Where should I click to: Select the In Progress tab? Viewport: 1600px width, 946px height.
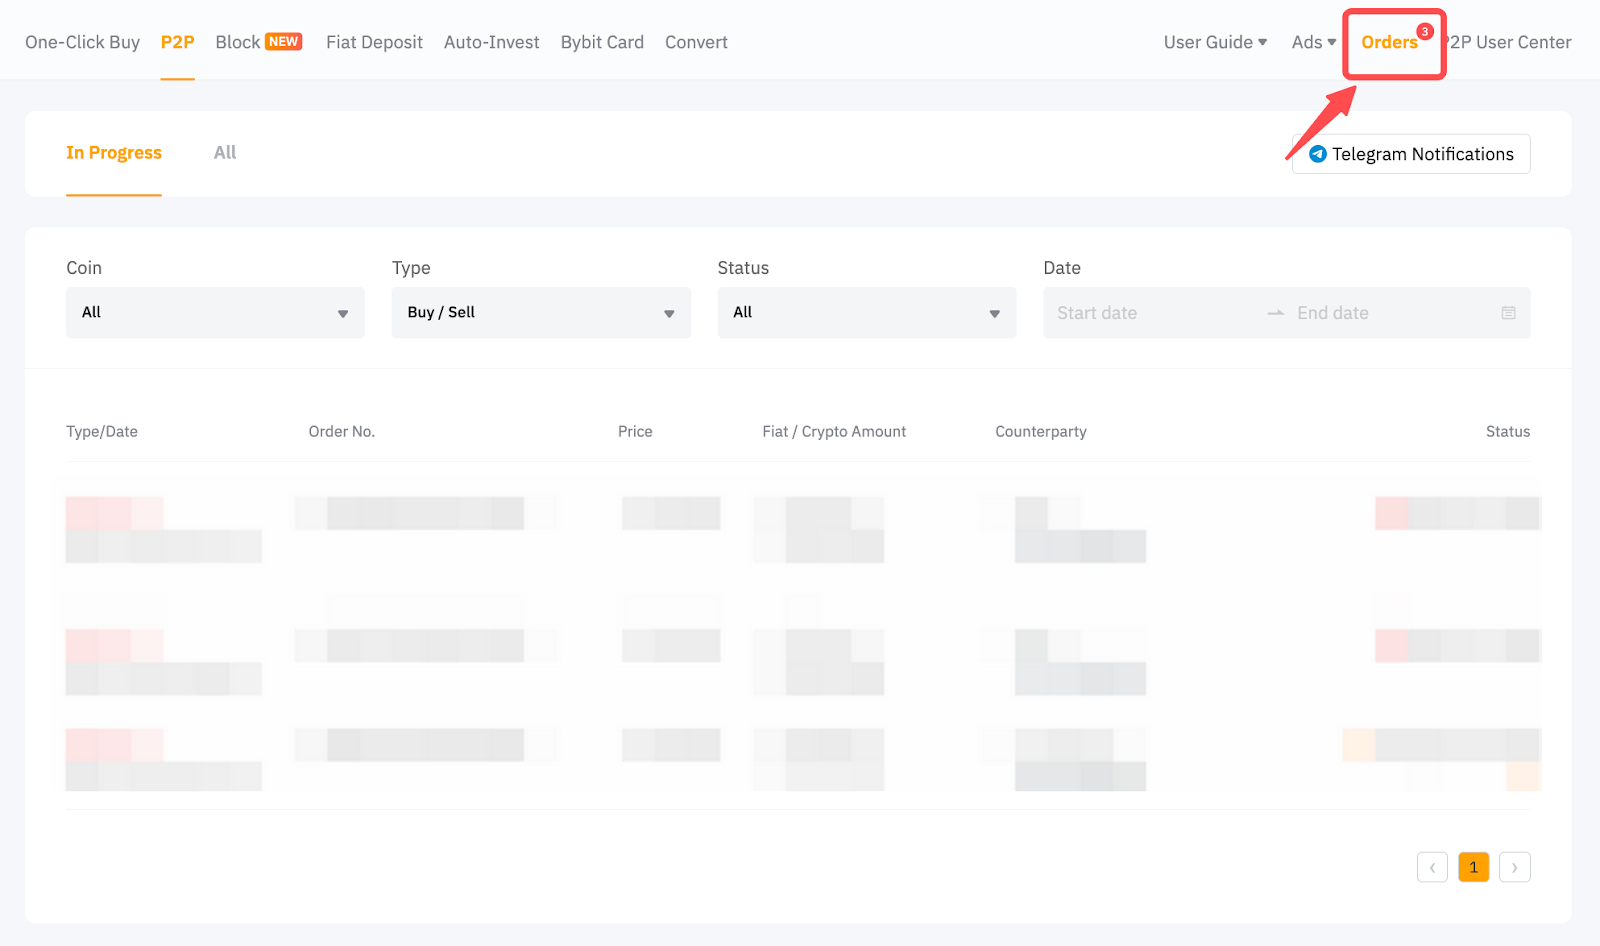pyautogui.click(x=114, y=153)
